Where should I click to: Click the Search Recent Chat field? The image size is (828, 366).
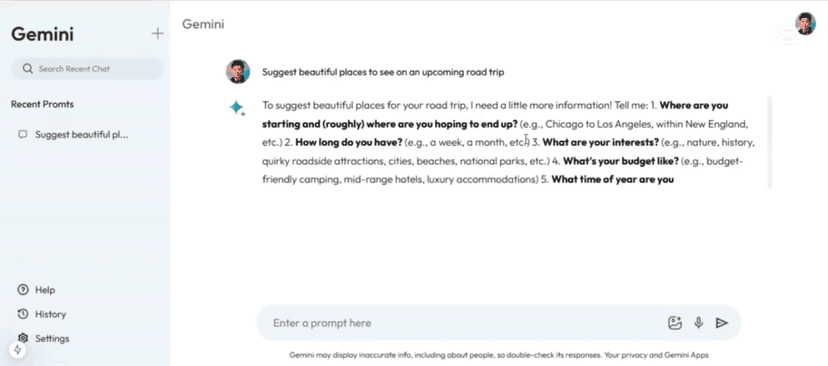click(x=87, y=69)
